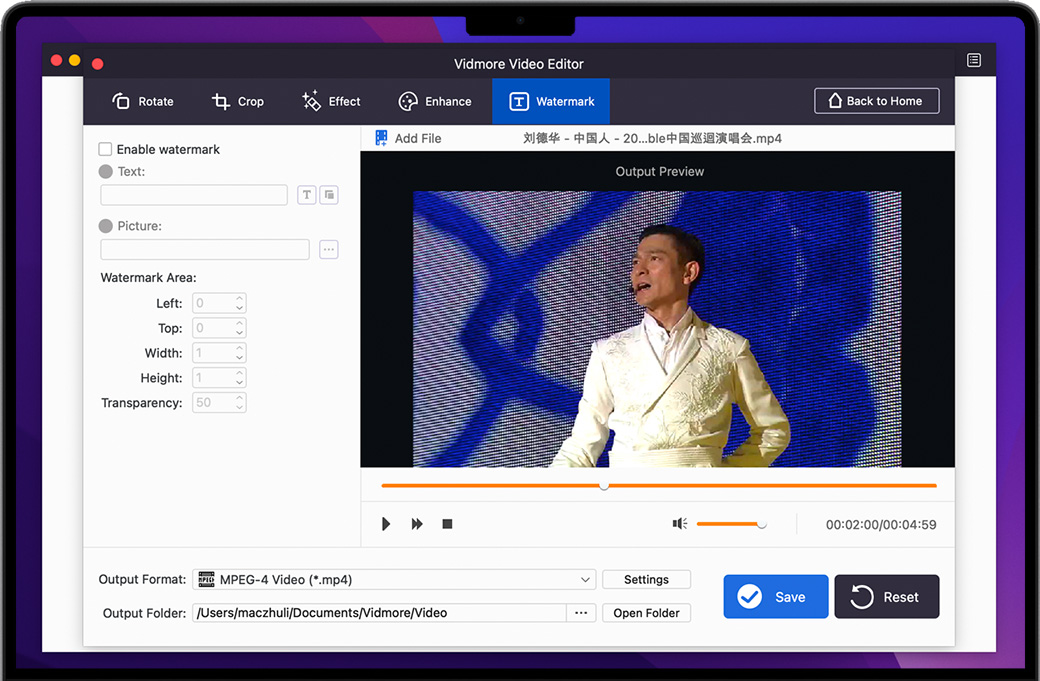Select the Picture watermark radio button

[x=106, y=226]
